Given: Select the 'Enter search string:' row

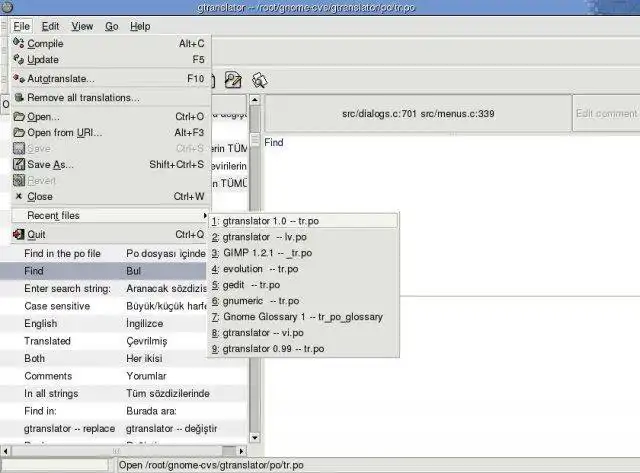Looking at the screenshot, I should point(104,289).
